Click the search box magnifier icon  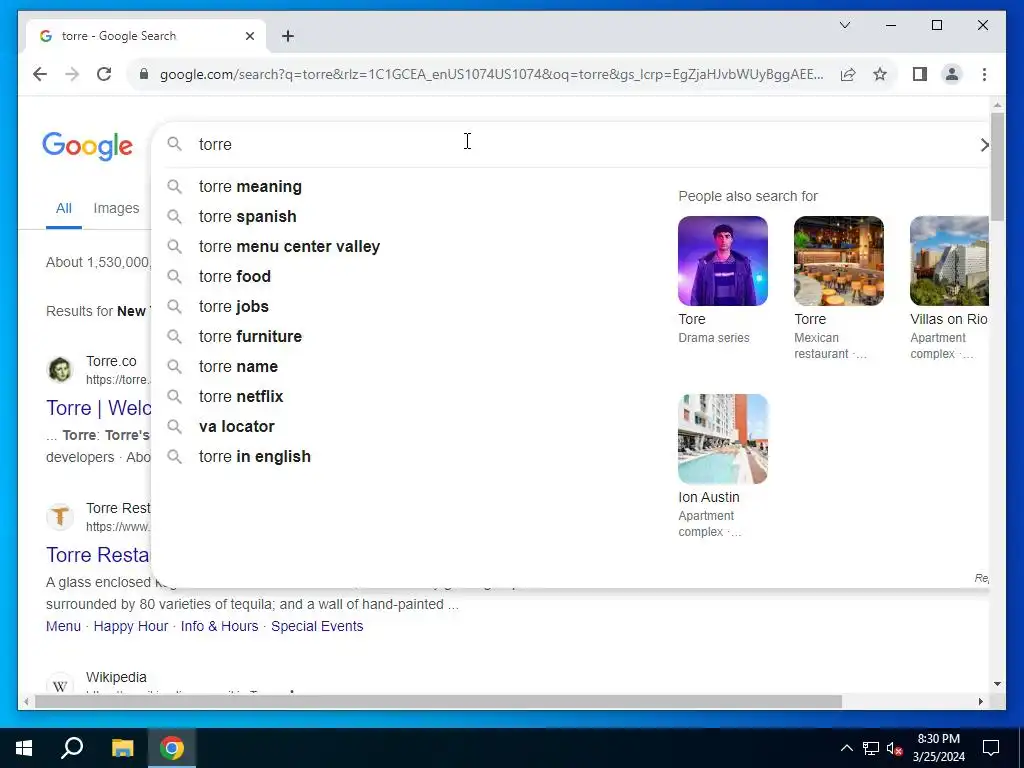[x=174, y=144]
